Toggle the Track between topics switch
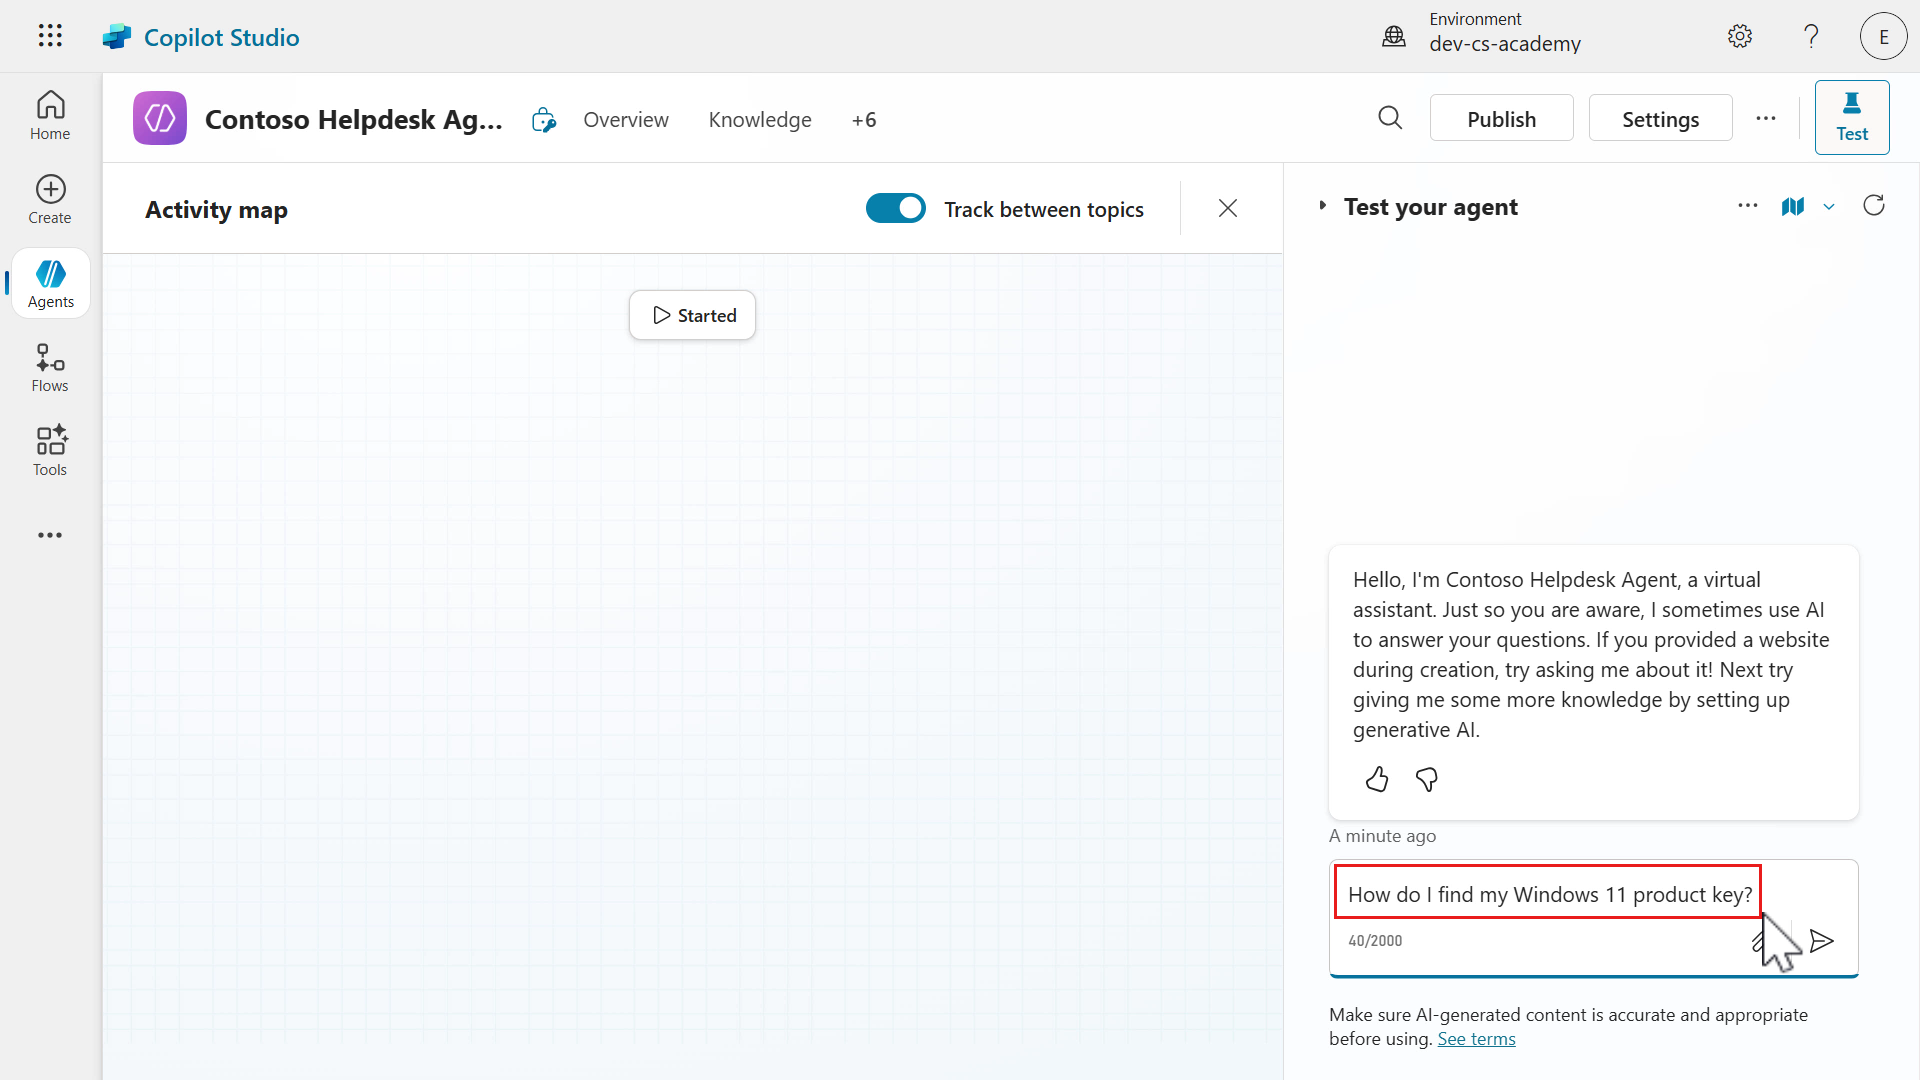This screenshot has height=1080, width=1920. pyautogui.click(x=895, y=208)
